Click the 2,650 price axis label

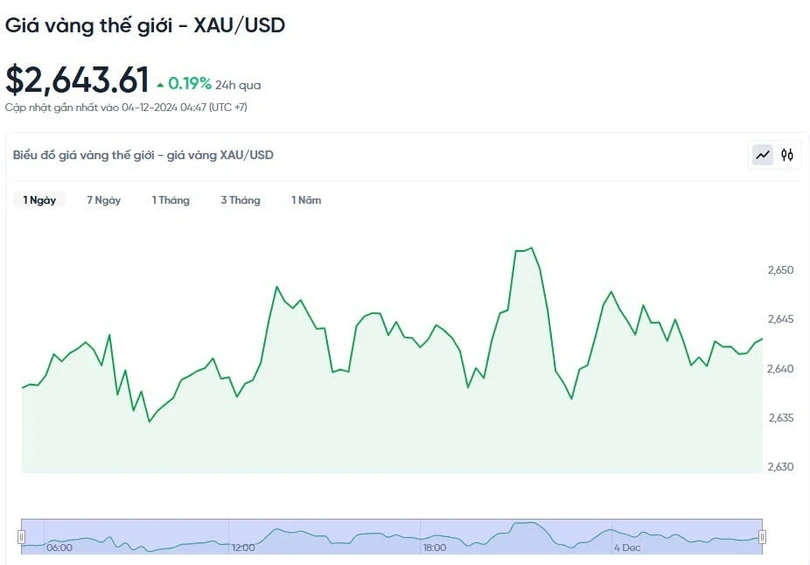(x=780, y=270)
